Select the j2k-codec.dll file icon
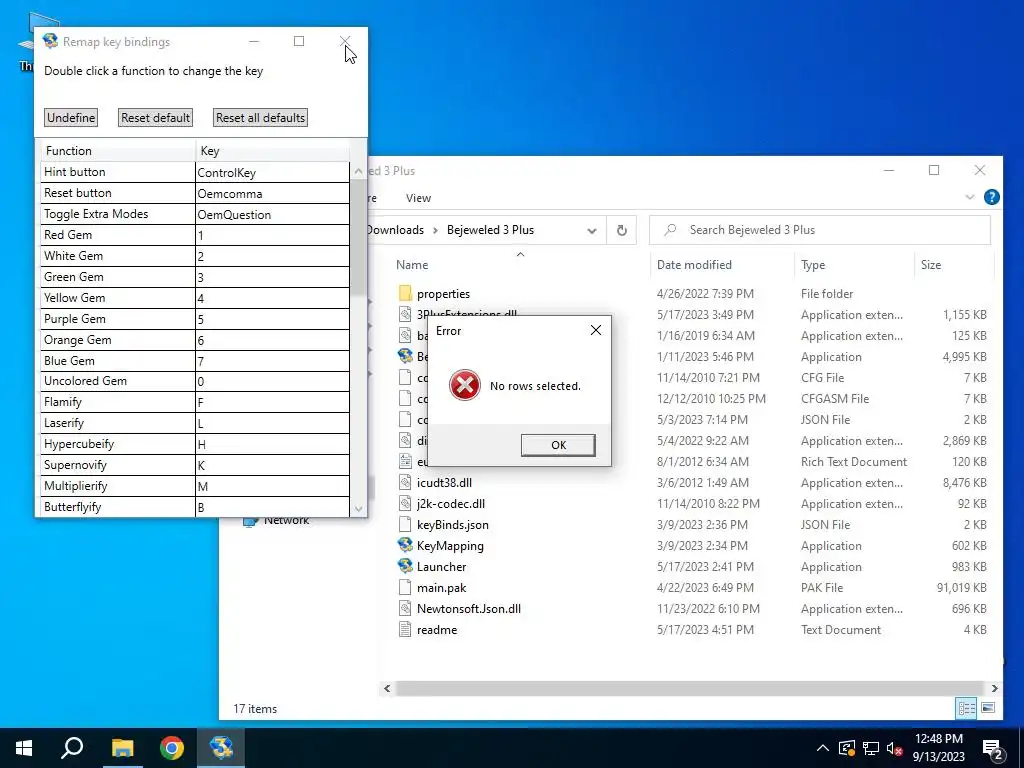The image size is (1024, 768). coord(405,504)
